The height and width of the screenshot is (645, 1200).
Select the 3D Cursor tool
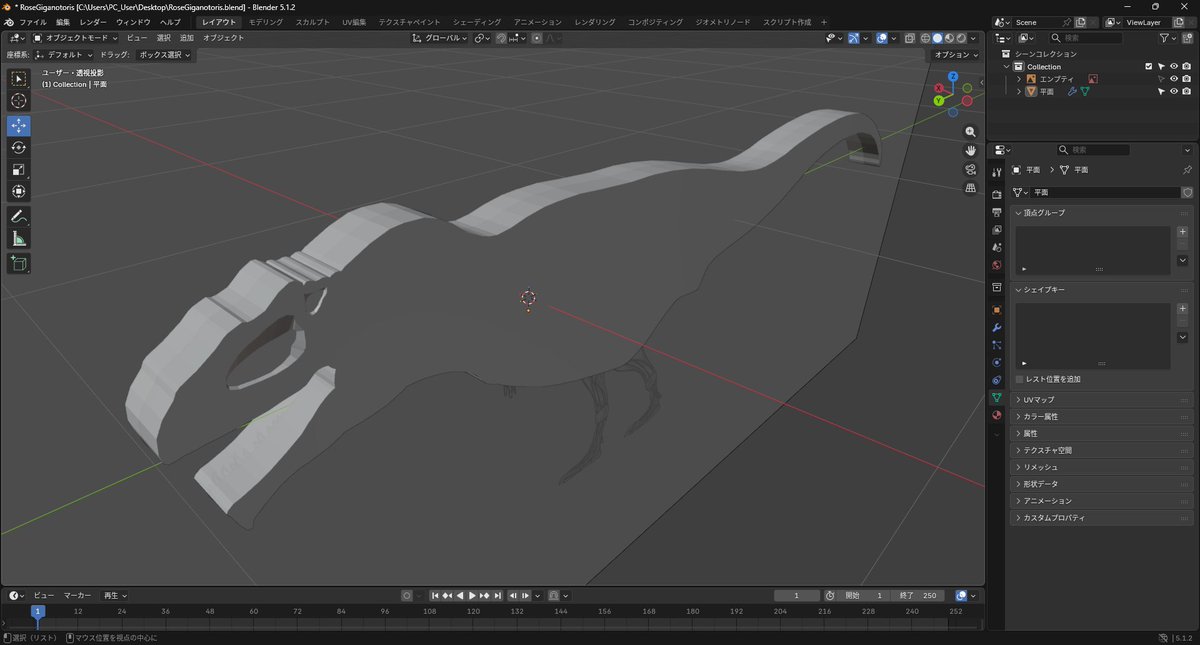(19, 101)
